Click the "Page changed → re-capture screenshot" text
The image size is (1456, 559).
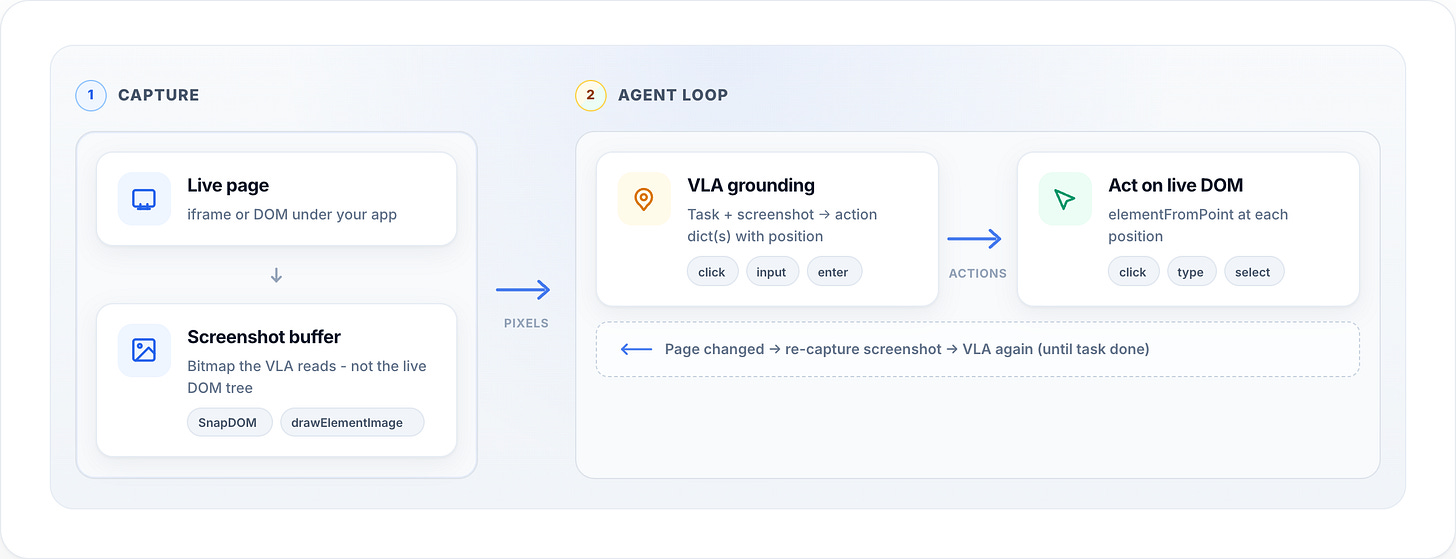(x=907, y=349)
